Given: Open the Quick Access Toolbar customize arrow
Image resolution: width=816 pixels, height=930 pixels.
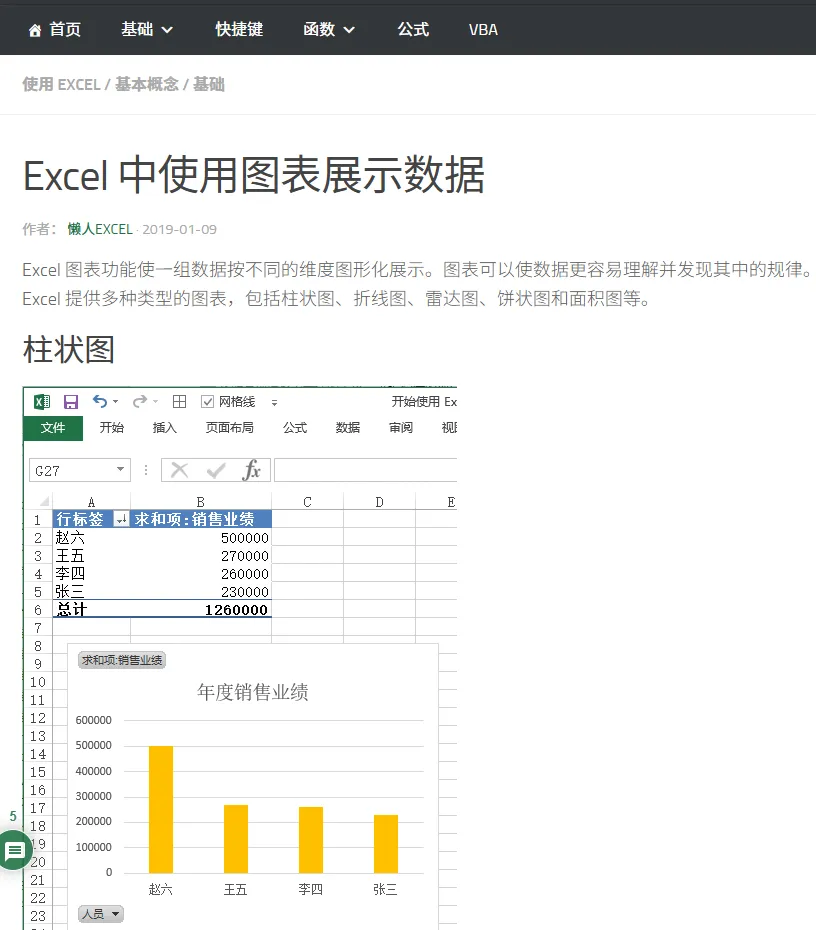Looking at the screenshot, I should (274, 403).
